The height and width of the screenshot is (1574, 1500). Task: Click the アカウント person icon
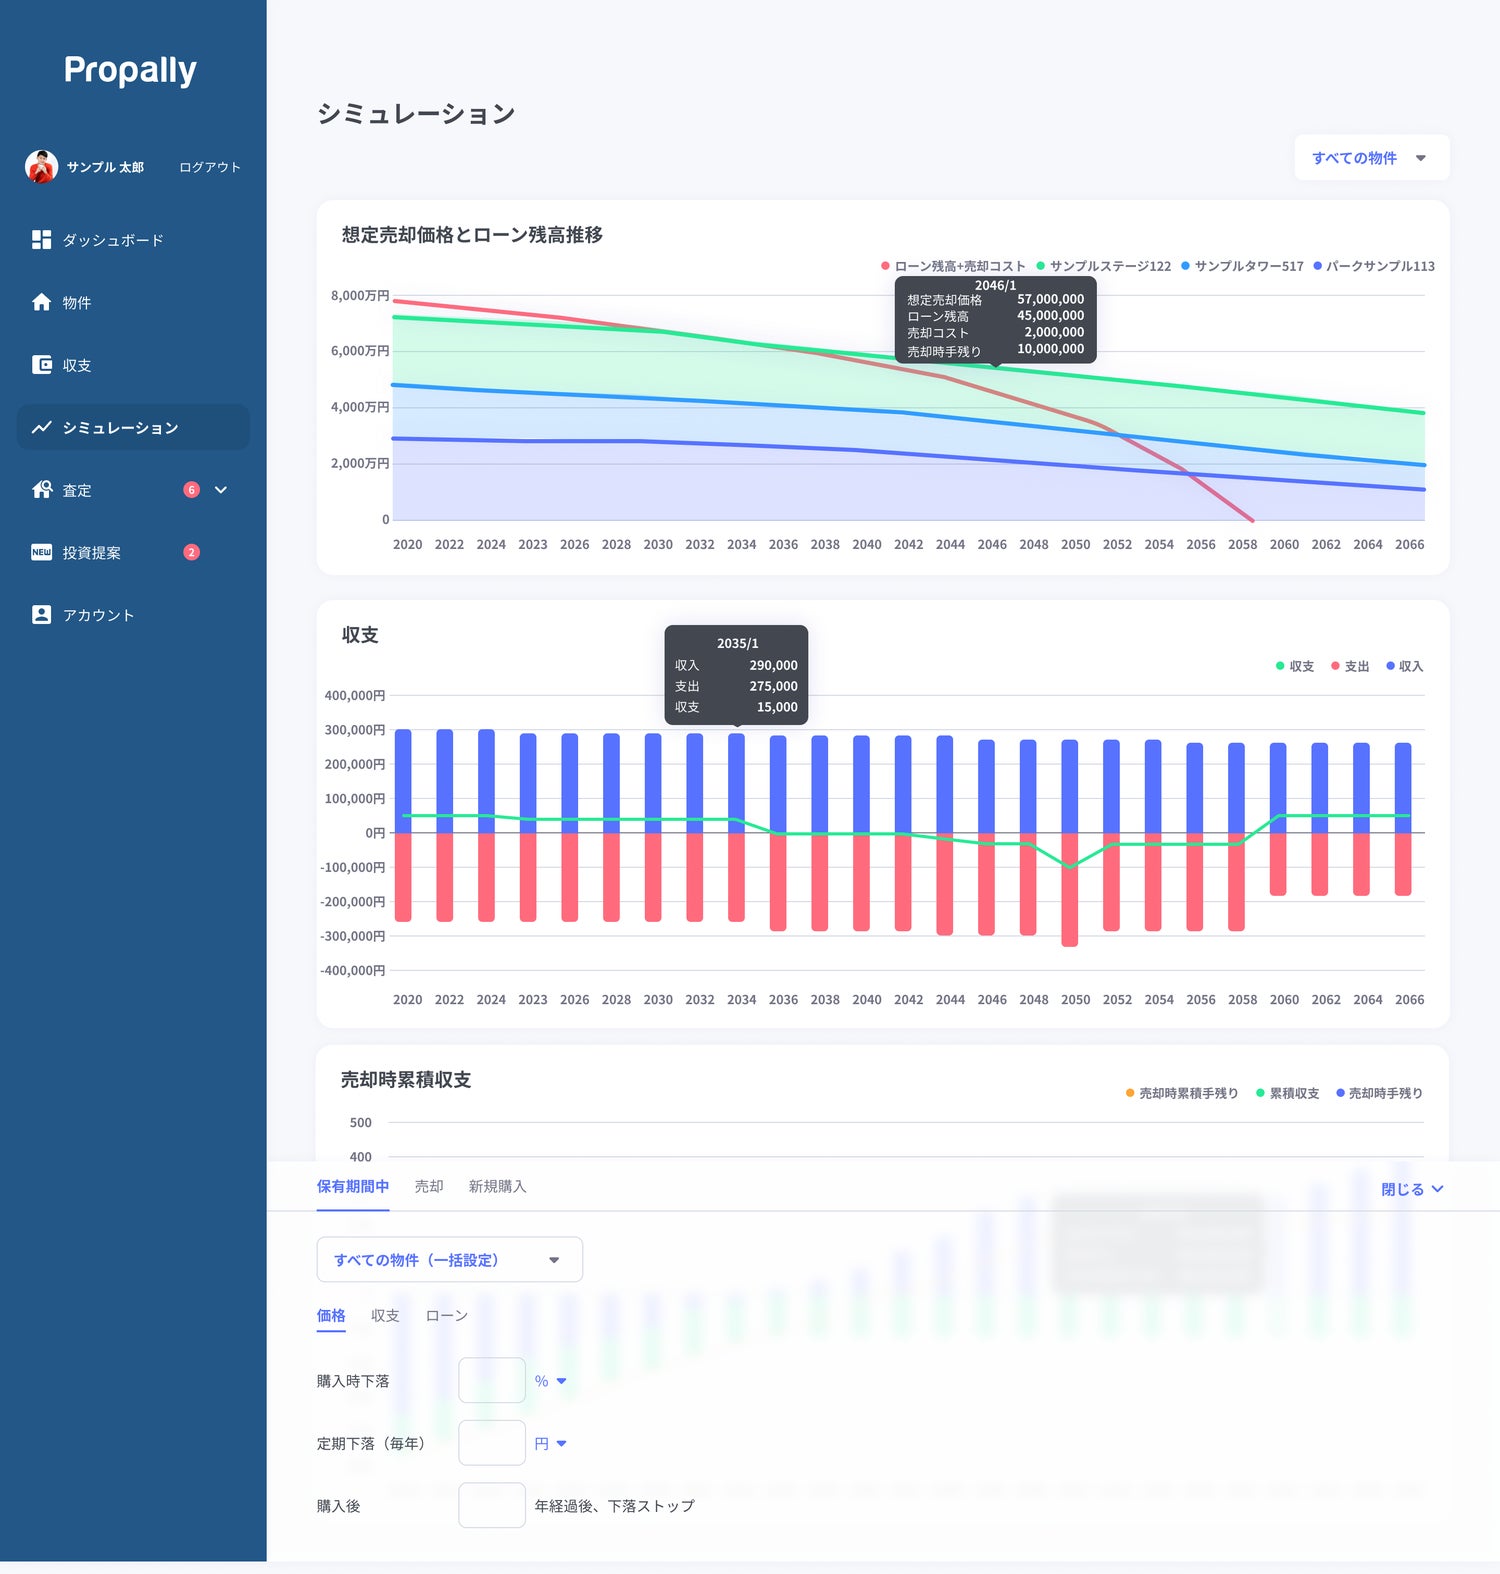[41, 615]
